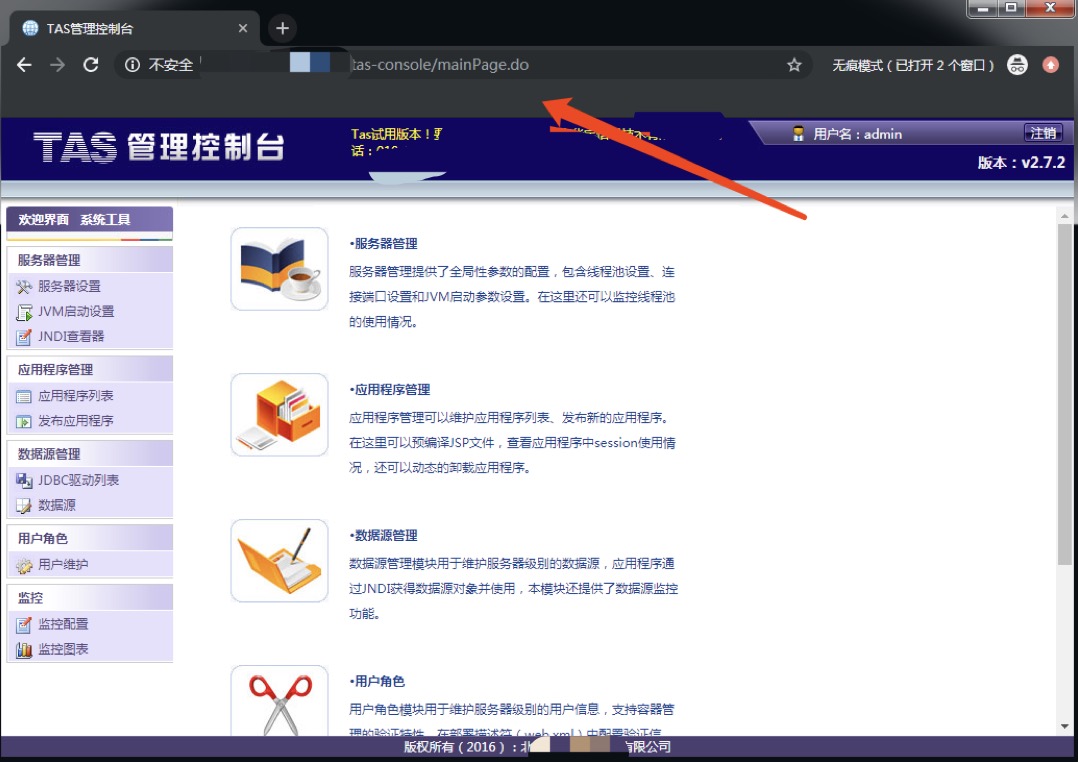Image resolution: width=1078 pixels, height=762 pixels.
Task: Click the 发布应用程序 icon
Action: point(24,422)
